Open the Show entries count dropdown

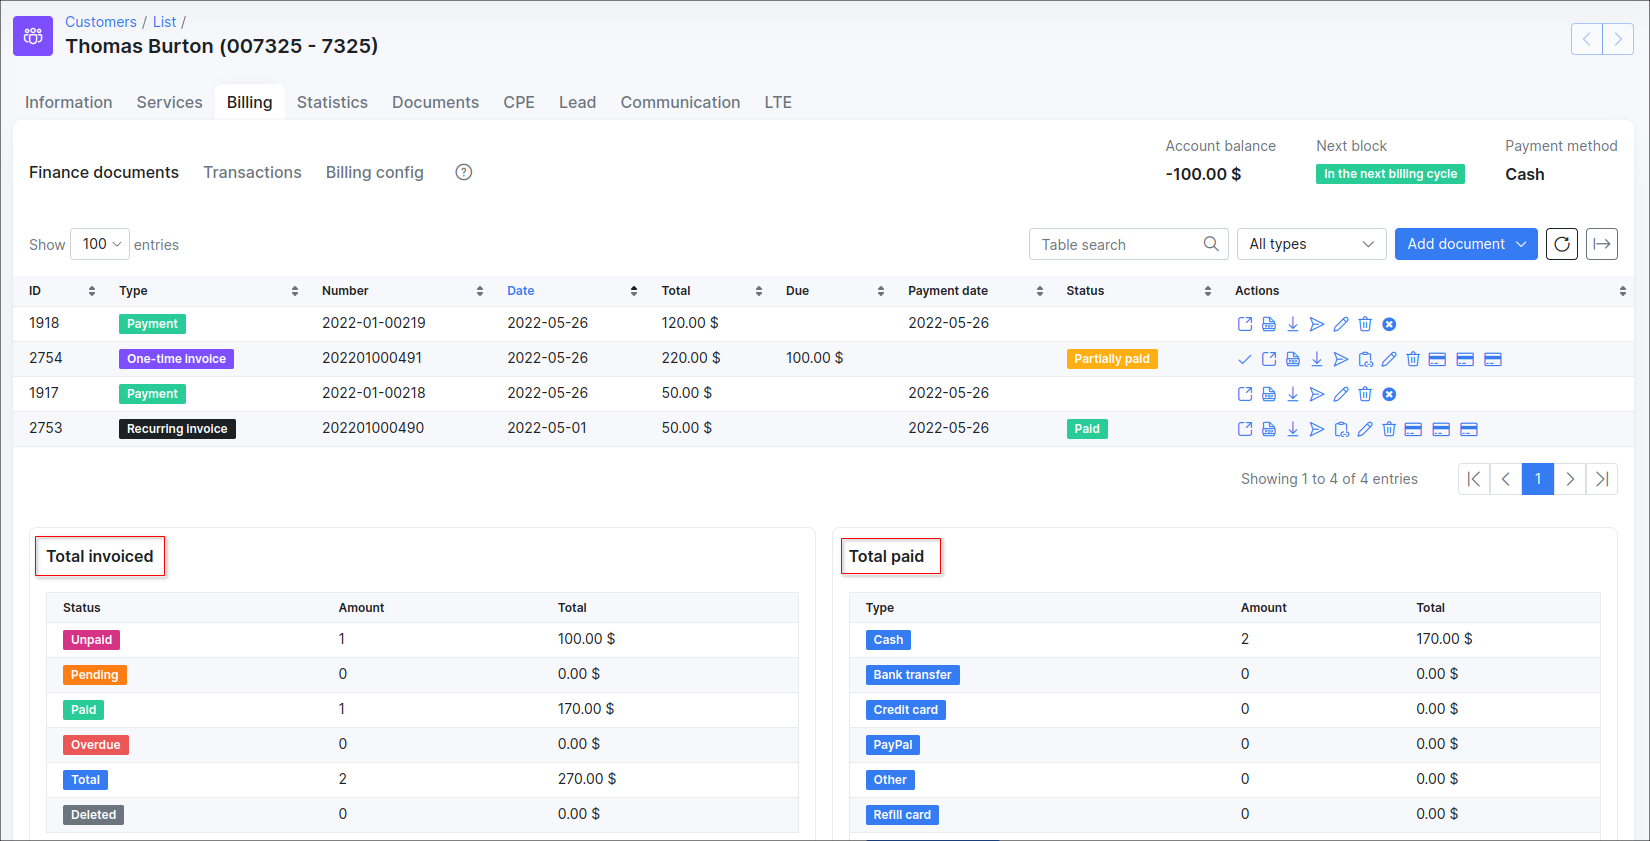pos(100,244)
